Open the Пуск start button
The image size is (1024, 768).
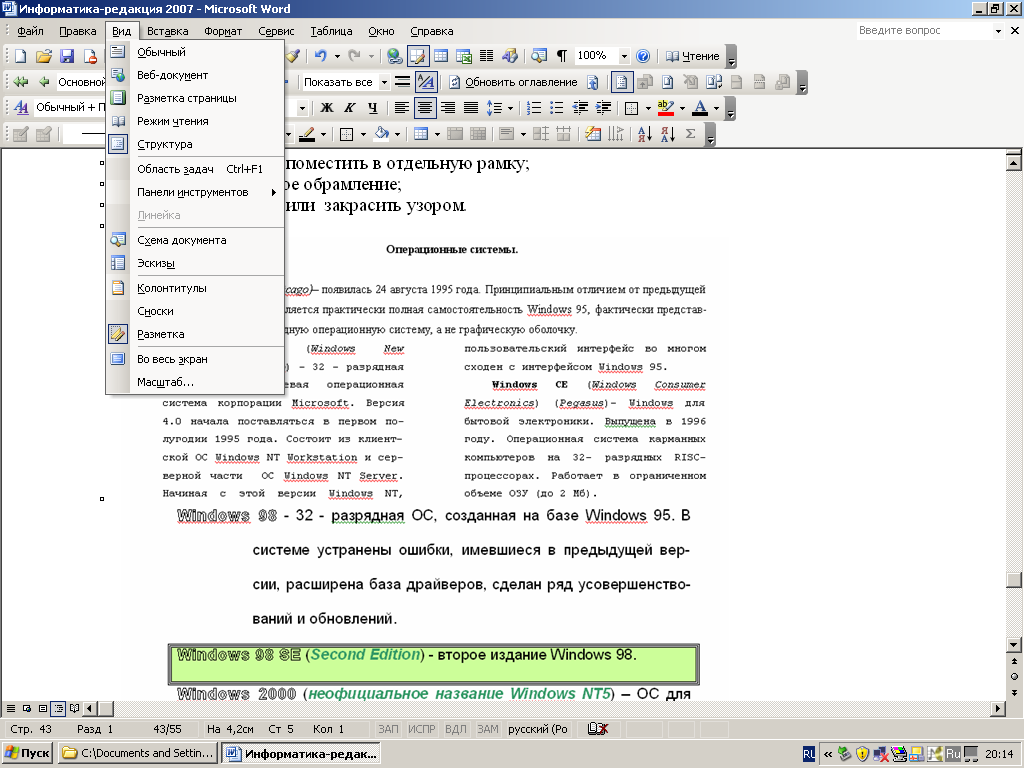[27, 753]
